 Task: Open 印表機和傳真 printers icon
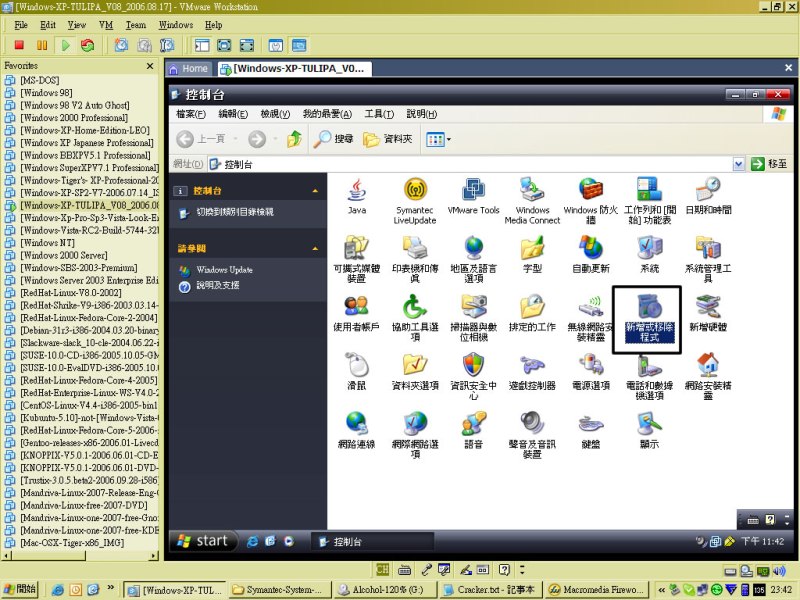(x=415, y=248)
